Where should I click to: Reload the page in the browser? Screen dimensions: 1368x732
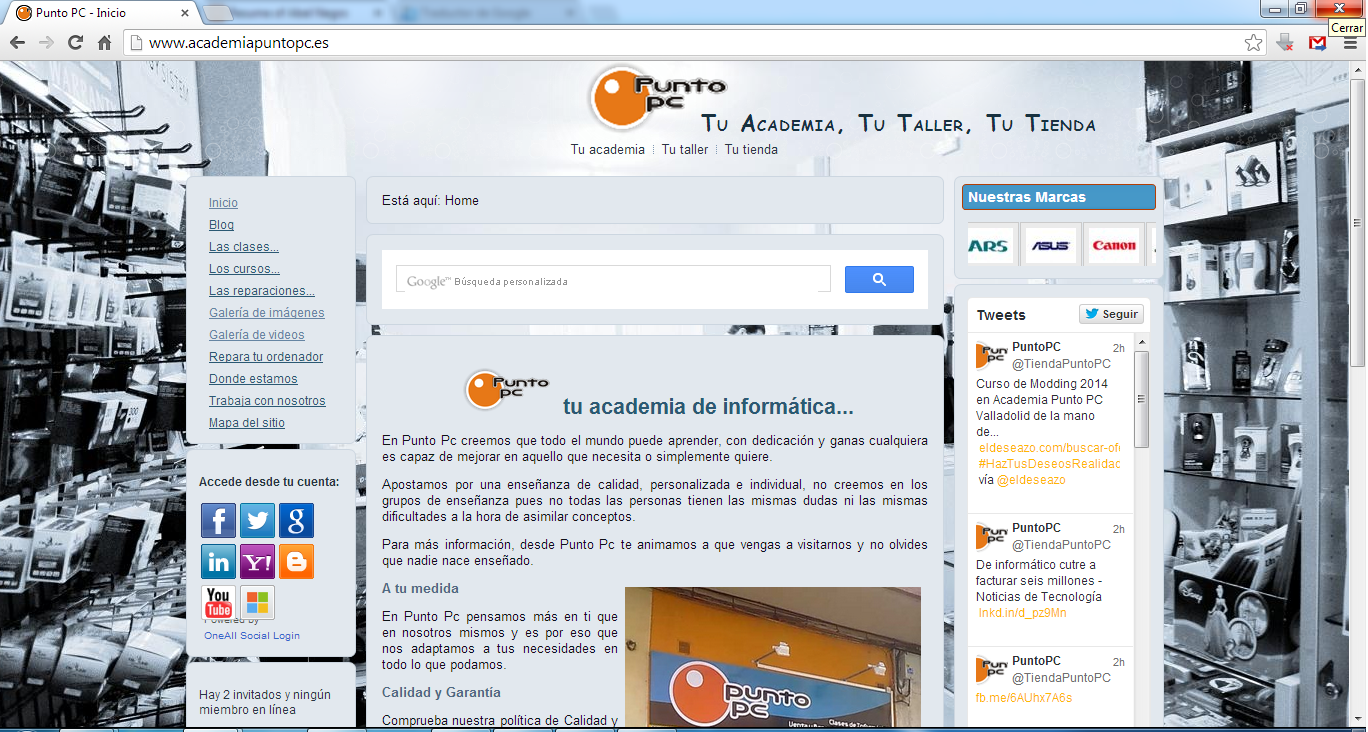coord(75,43)
